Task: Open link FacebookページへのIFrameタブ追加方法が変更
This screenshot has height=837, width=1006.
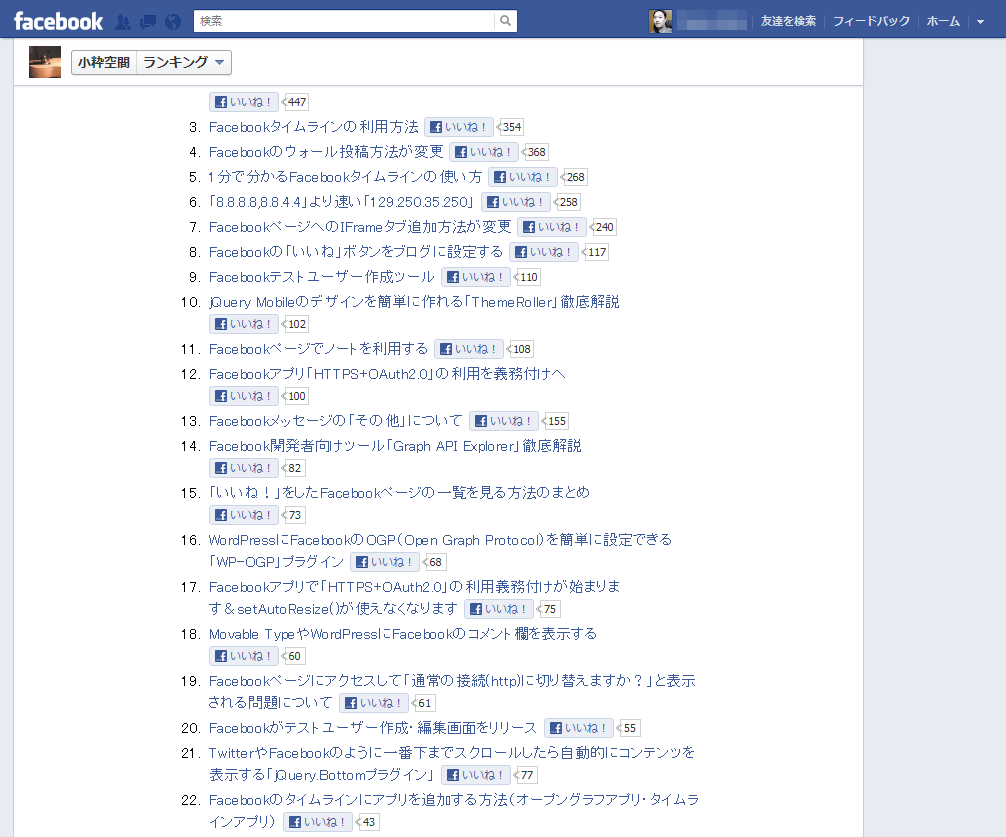Action: [360, 227]
